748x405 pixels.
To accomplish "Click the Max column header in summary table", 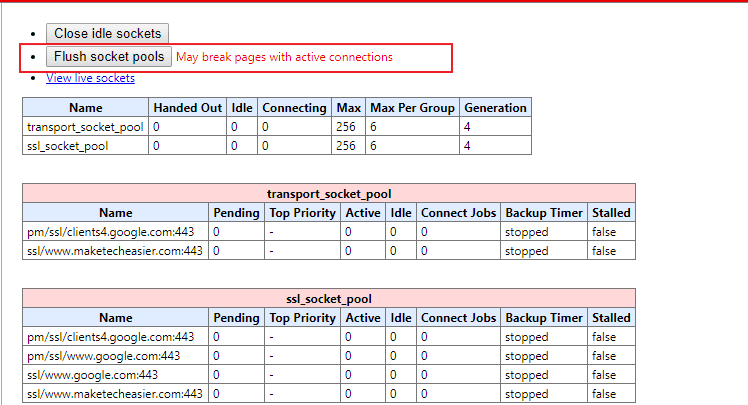I will (348, 108).
